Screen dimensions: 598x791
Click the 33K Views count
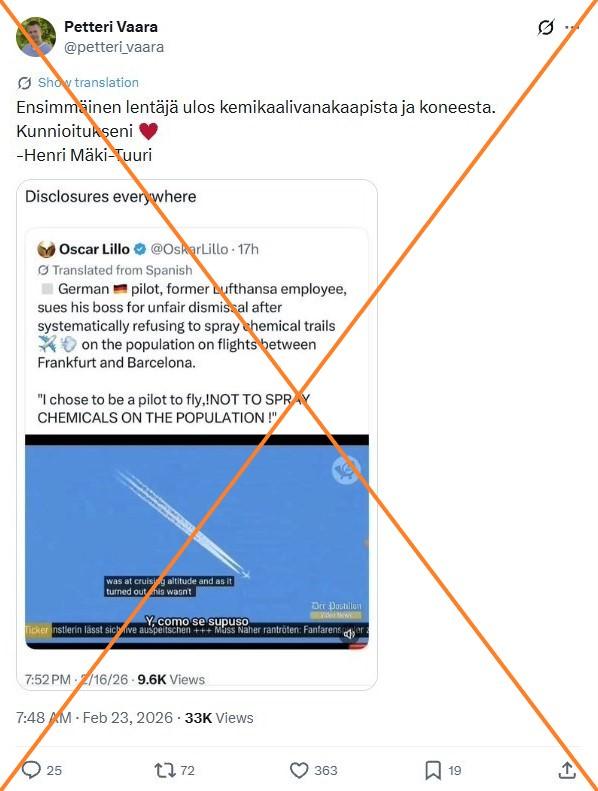click(219, 717)
